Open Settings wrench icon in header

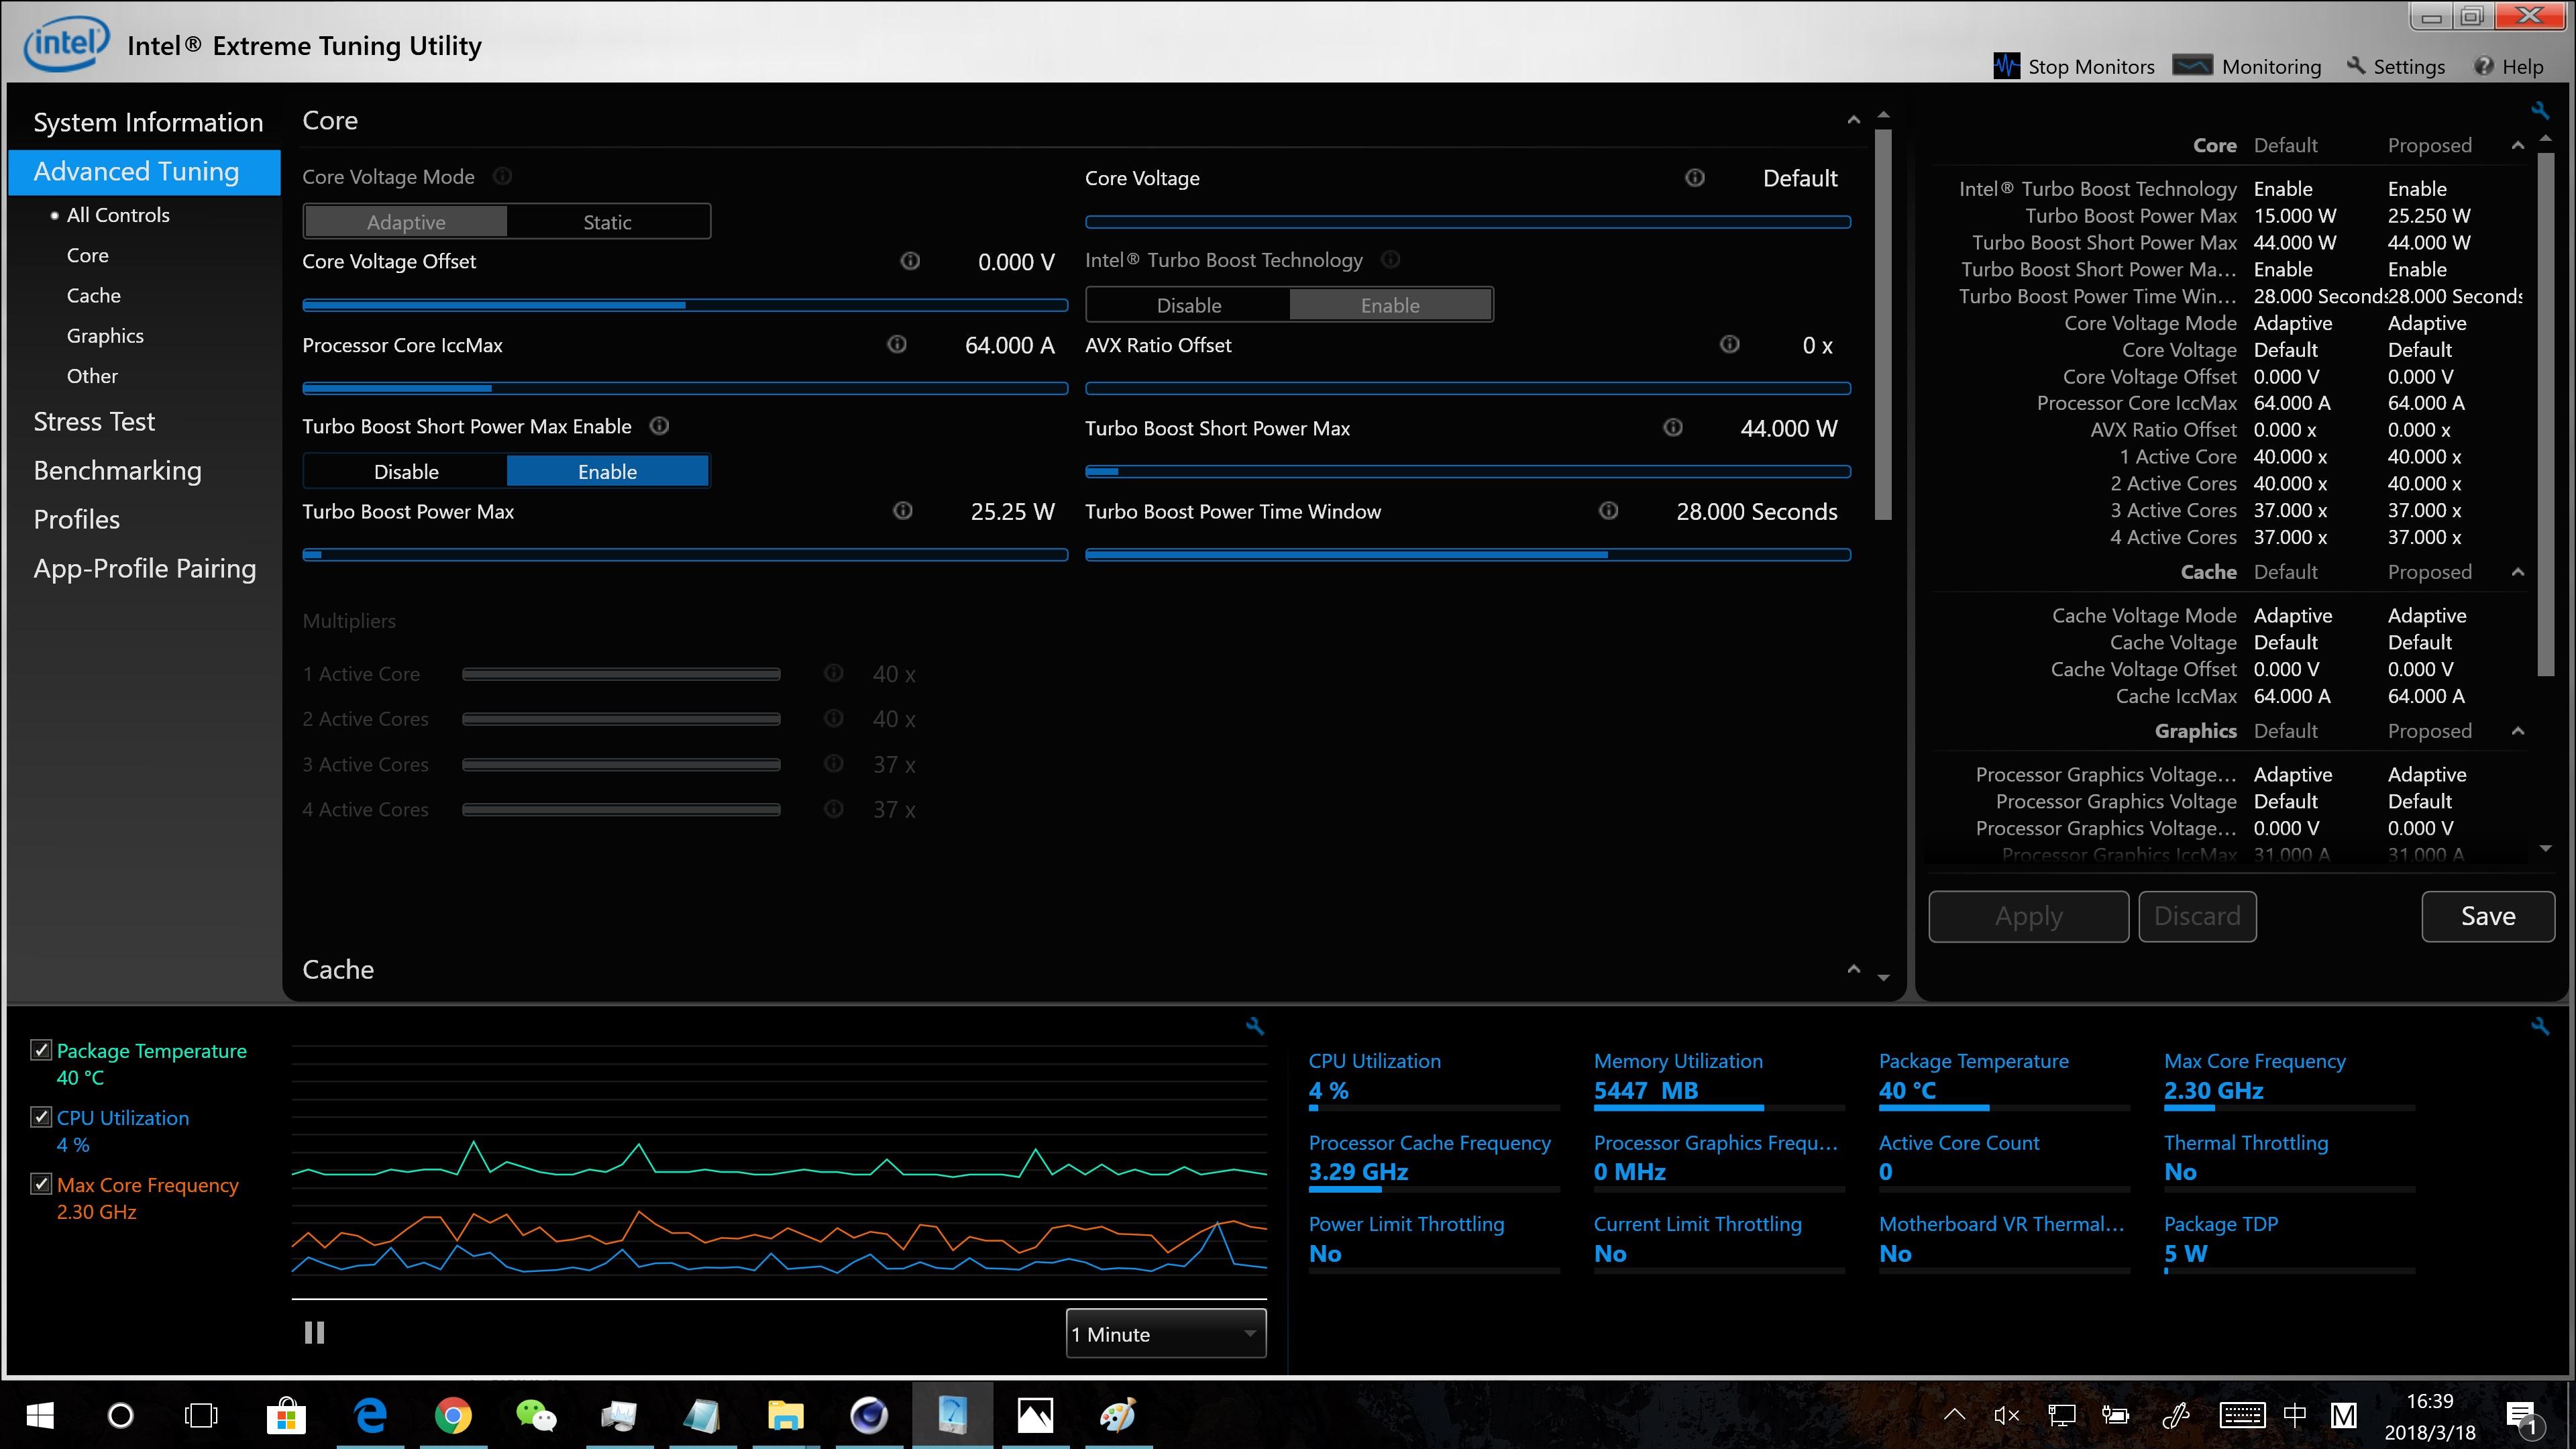point(2356,66)
